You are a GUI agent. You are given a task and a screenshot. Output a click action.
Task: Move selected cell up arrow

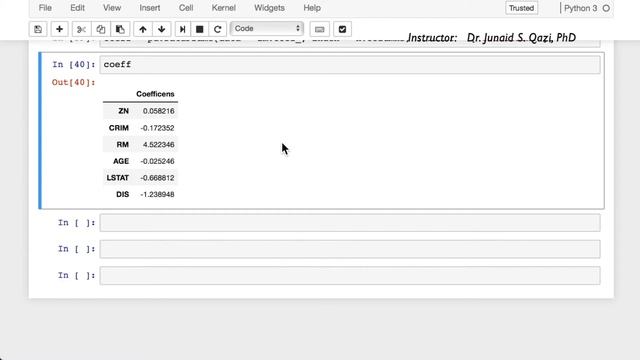click(142, 29)
